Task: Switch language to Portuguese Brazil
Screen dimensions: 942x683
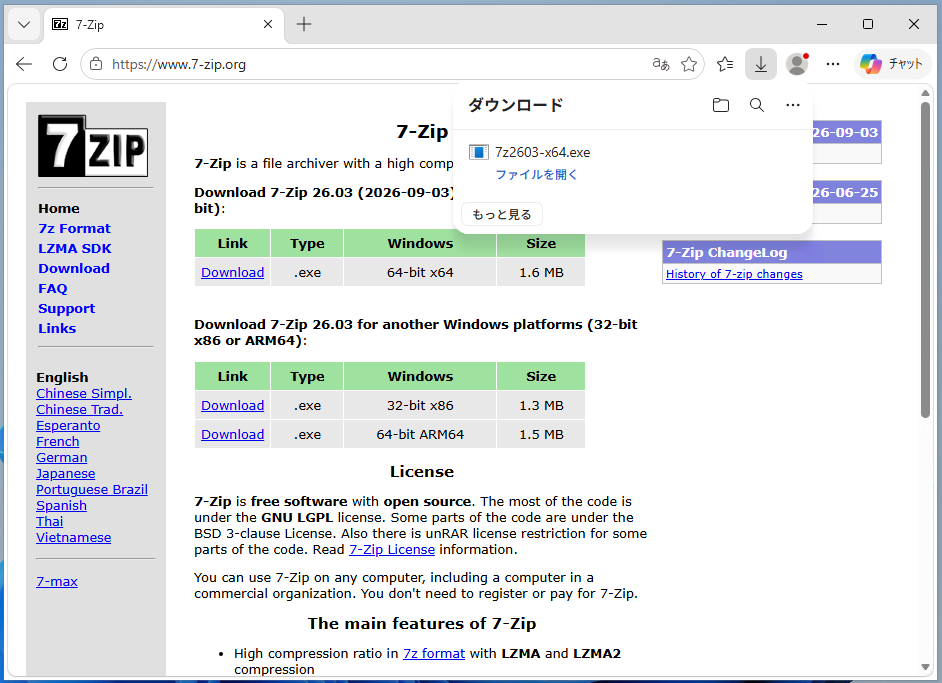Action: pos(92,490)
